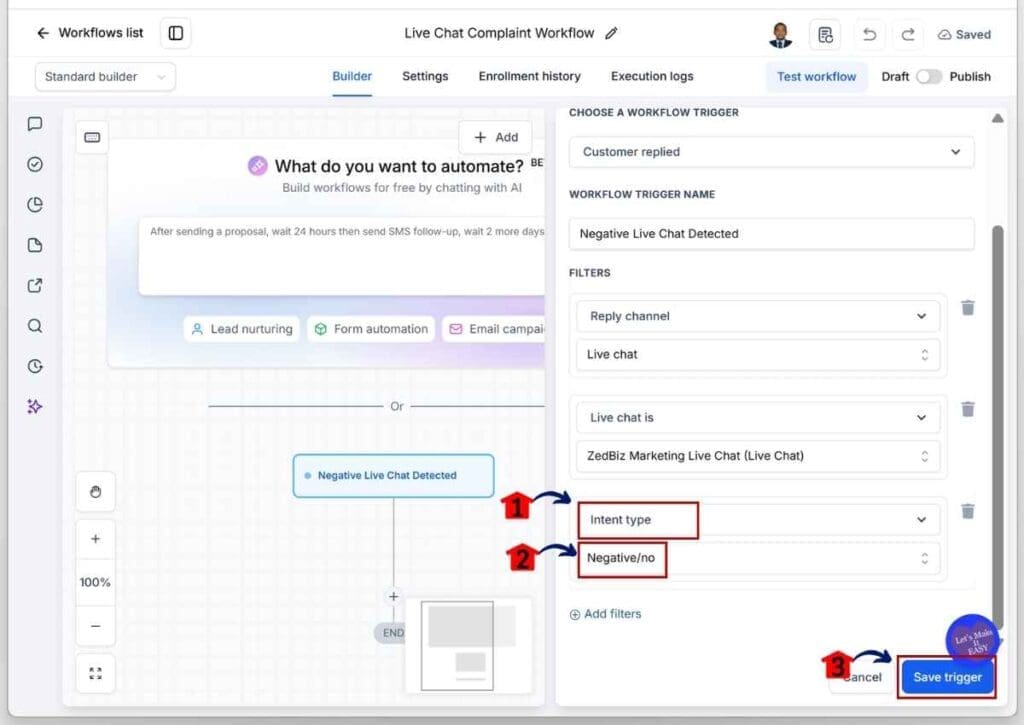Click the Saved cloud status
1024x725 pixels.
(x=965, y=35)
